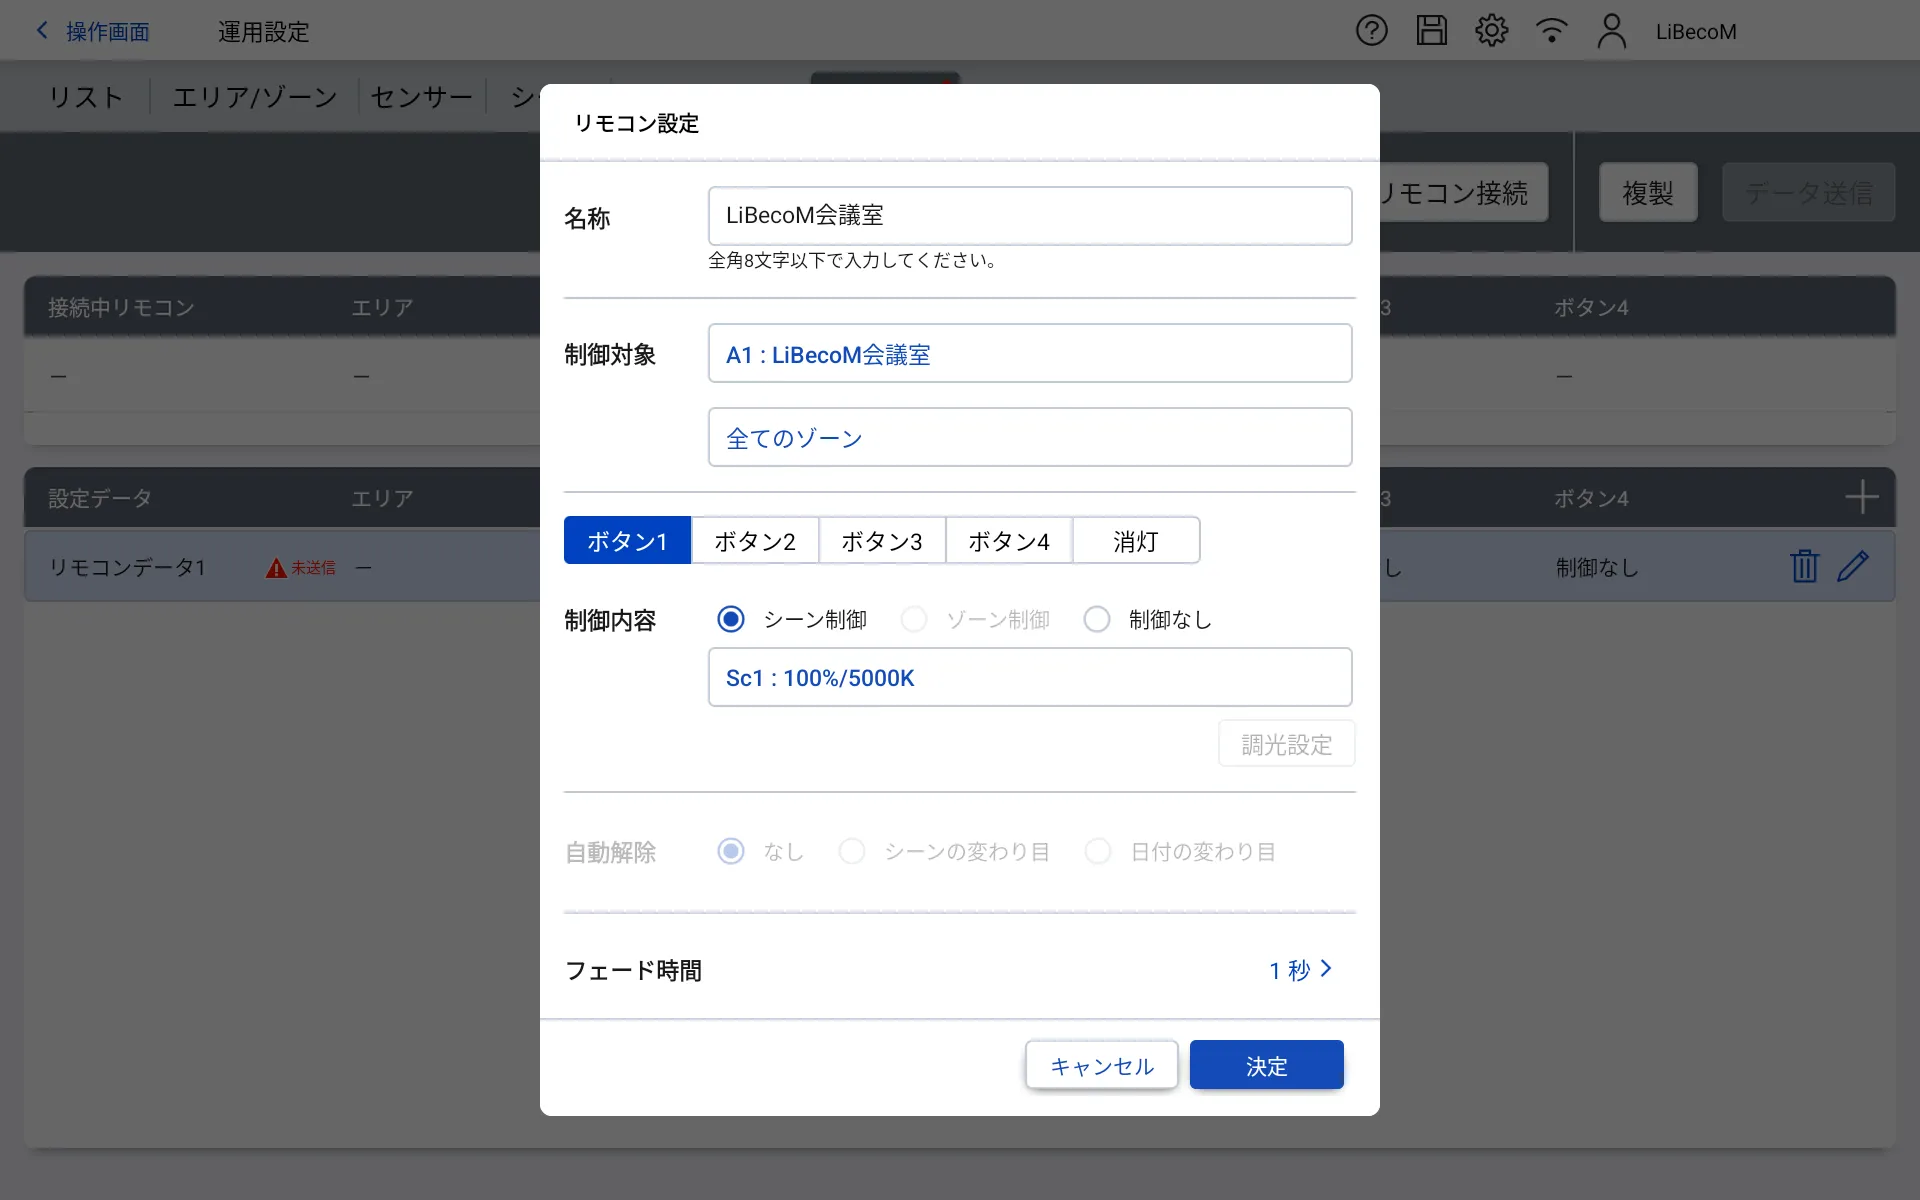The image size is (1920, 1200).
Task: Click the Wi-Fi status icon
Action: [1551, 31]
